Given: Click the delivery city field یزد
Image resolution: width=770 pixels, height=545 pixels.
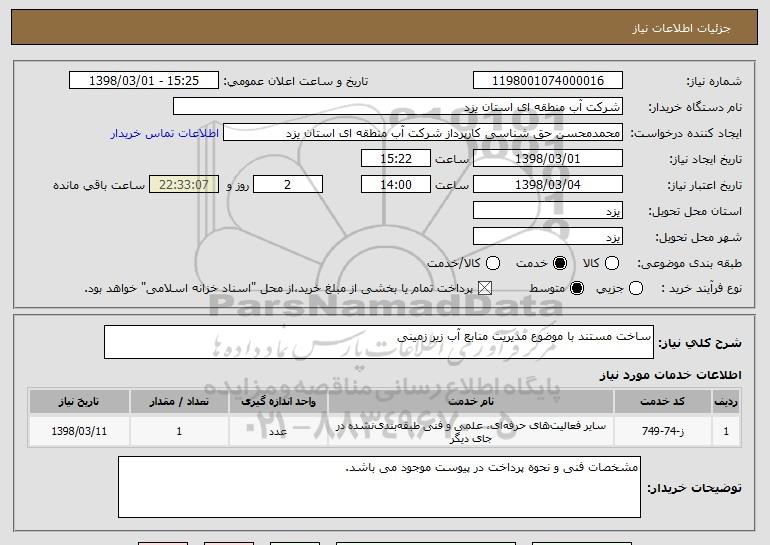Looking at the screenshot, I should [548, 237].
